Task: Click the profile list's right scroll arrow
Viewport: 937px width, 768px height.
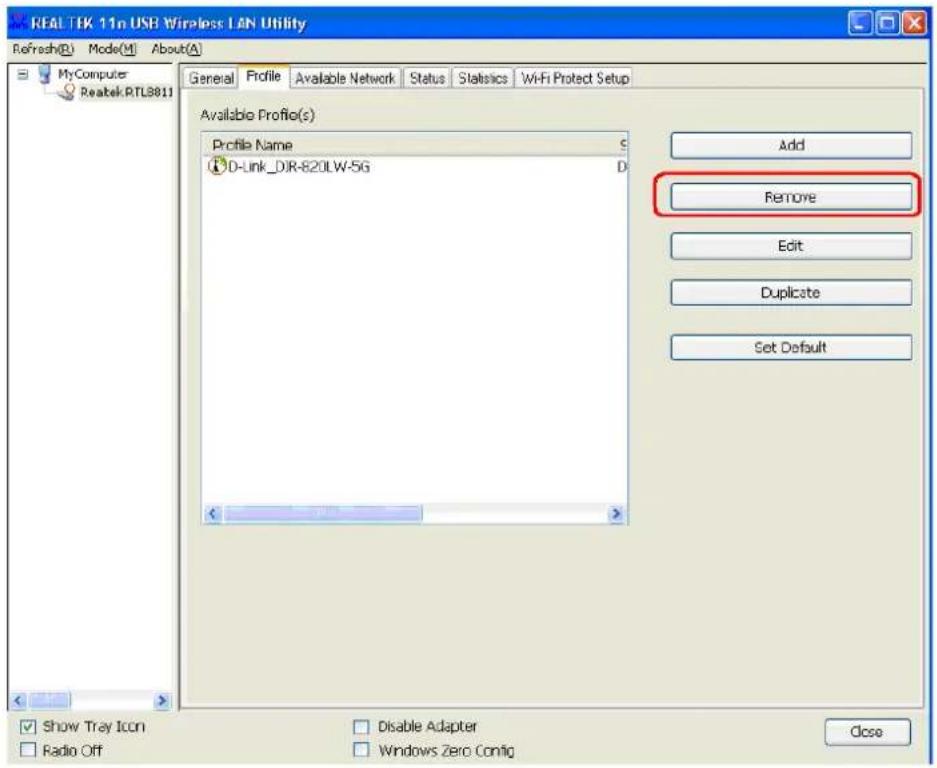Action: click(x=616, y=513)
